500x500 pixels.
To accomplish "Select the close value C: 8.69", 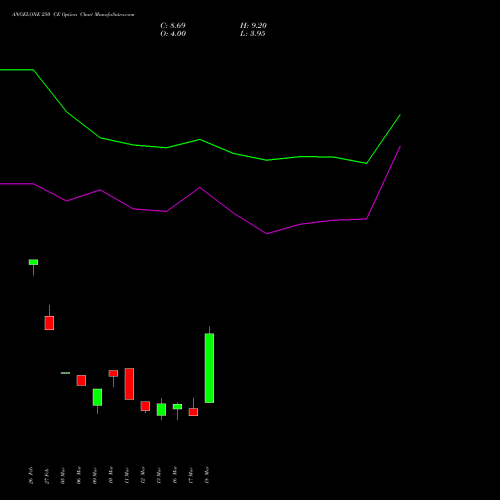I will 173,26.
